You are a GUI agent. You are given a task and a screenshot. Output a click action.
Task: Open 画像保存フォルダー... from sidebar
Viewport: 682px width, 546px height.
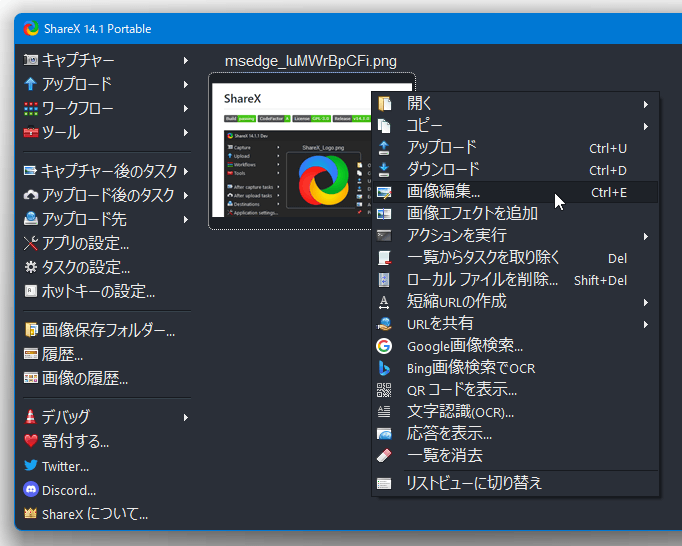pyautogui.click(x=107, y=330)
